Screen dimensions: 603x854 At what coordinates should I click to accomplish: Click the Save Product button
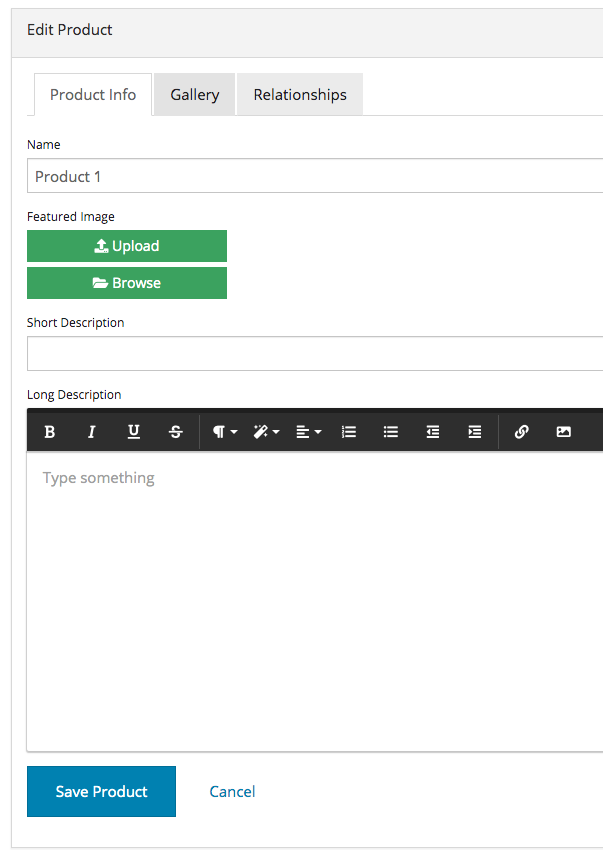[x=101, y=791]
